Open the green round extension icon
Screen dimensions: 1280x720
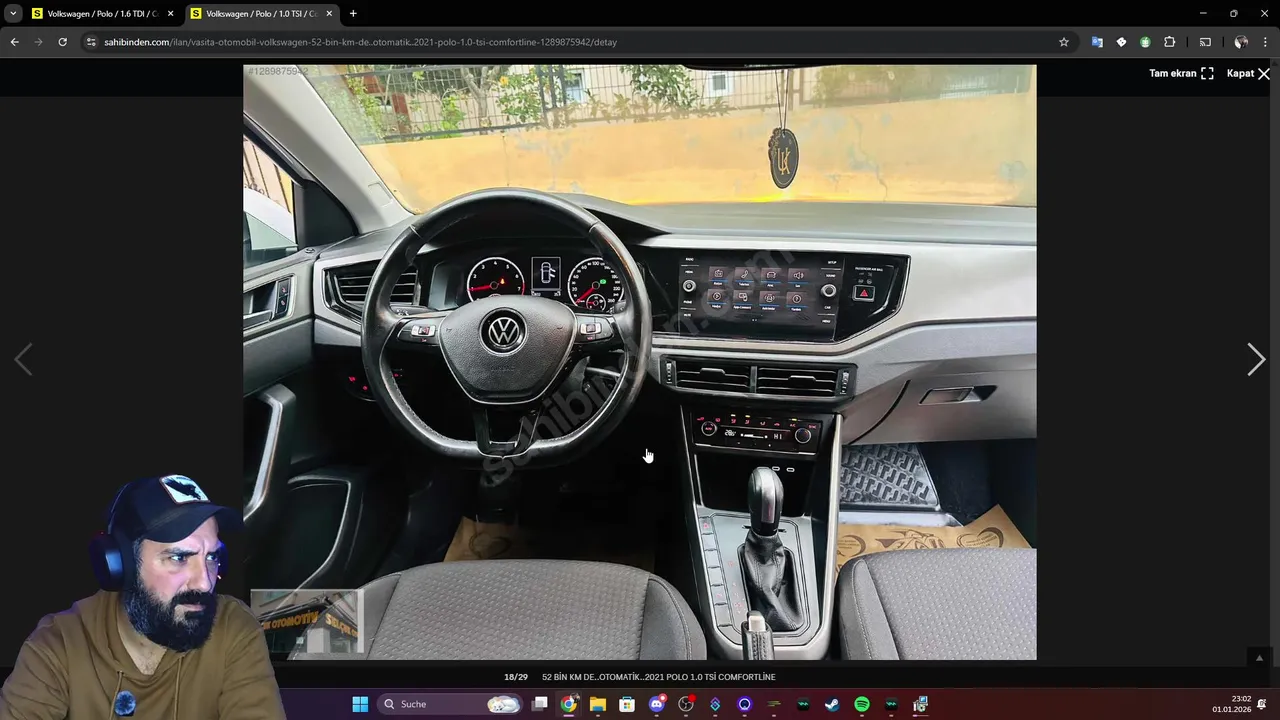1145,42
